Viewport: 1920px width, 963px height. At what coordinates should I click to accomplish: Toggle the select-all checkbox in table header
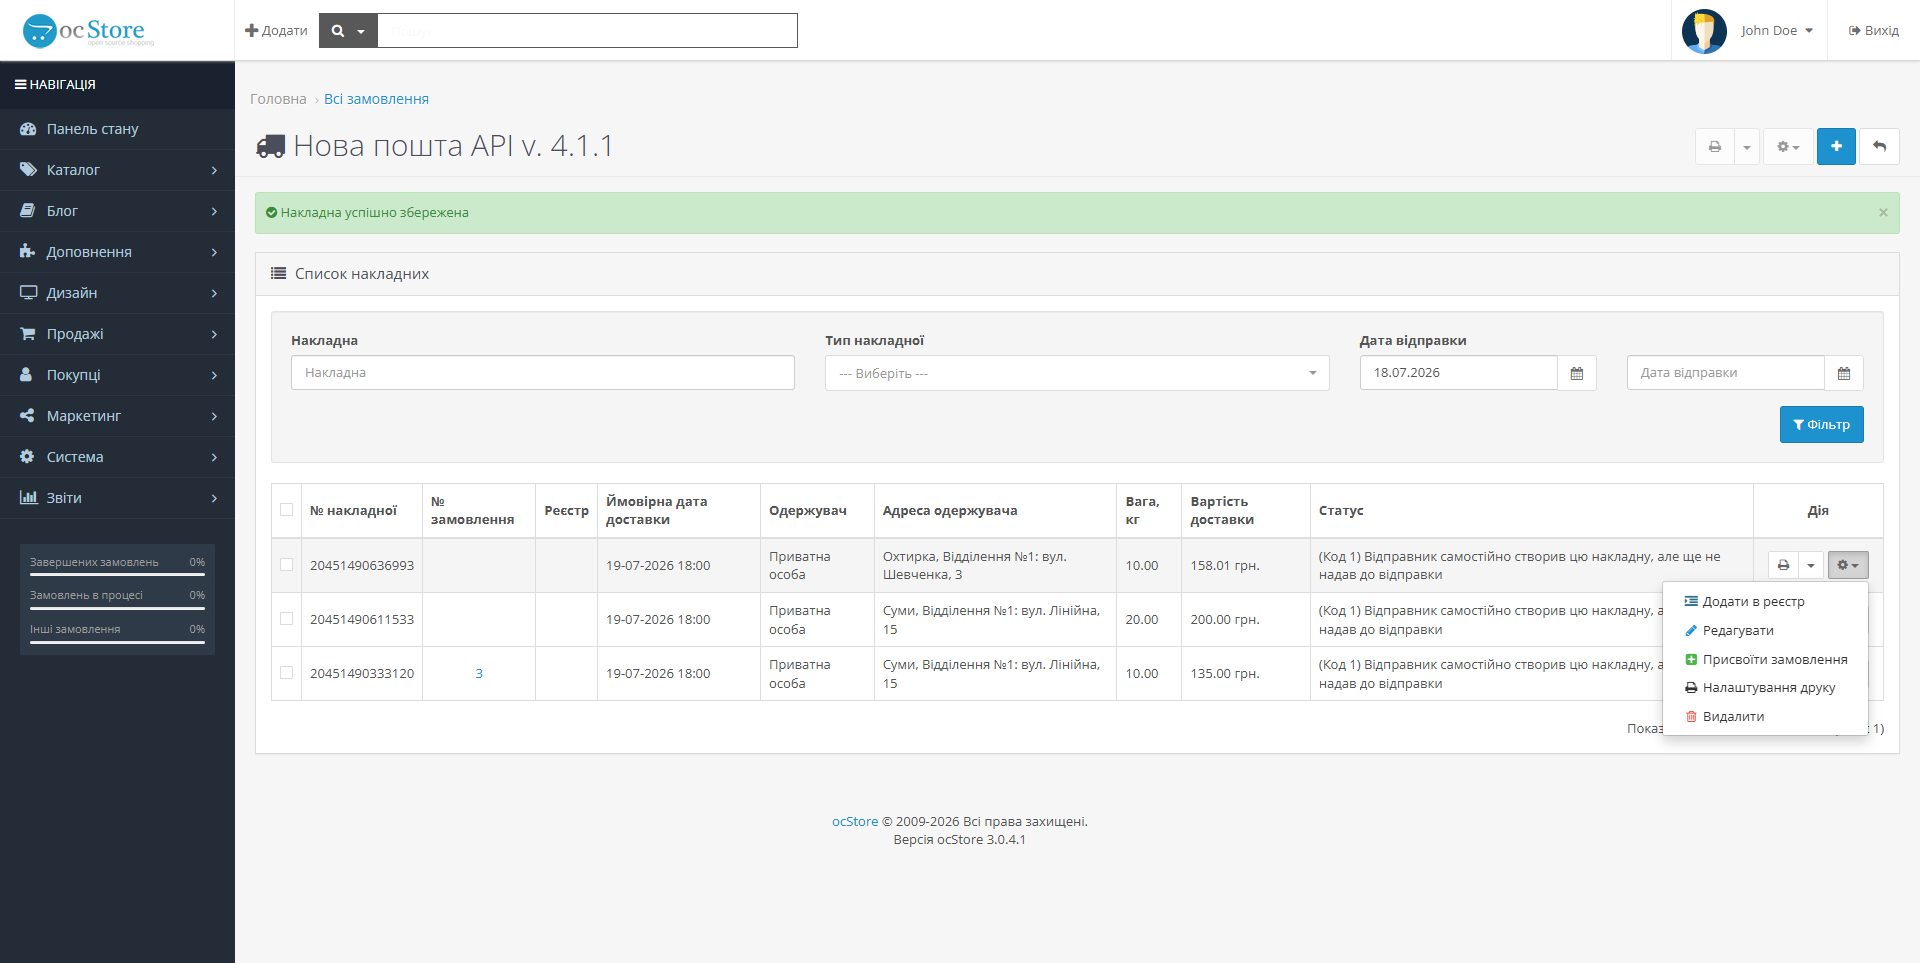(x=287, y=510)
